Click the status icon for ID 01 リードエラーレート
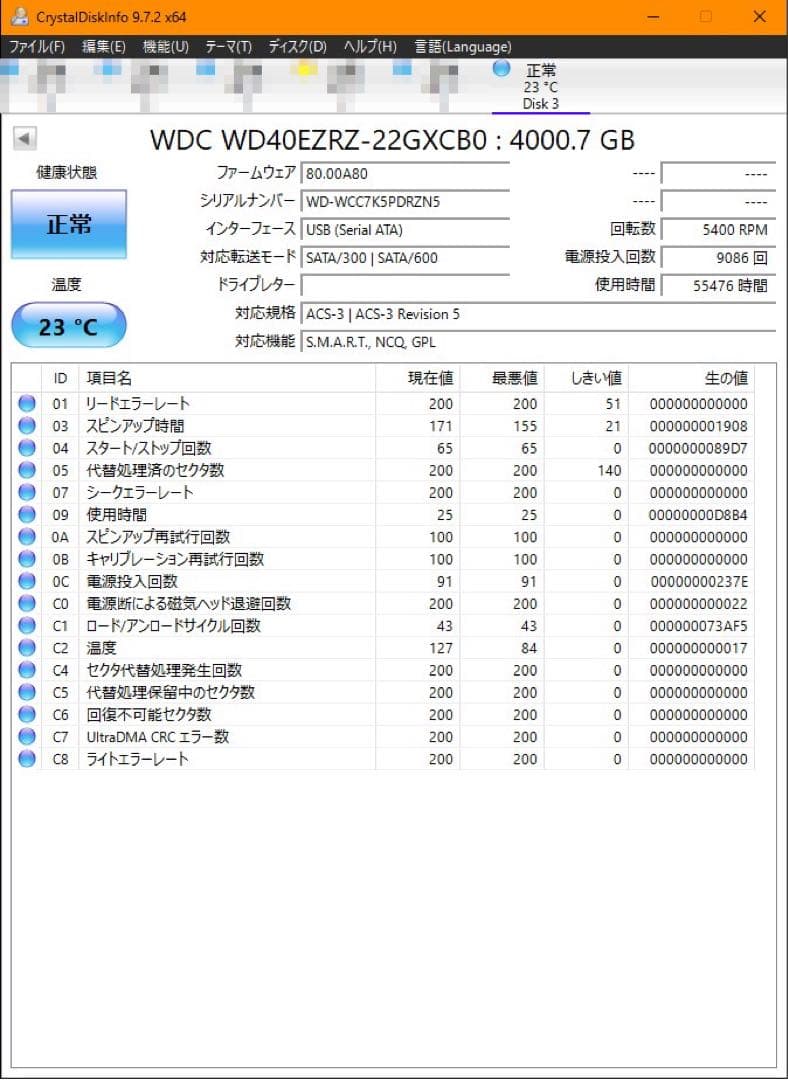Screen dimensions: 788x1080 pos(27,404)
